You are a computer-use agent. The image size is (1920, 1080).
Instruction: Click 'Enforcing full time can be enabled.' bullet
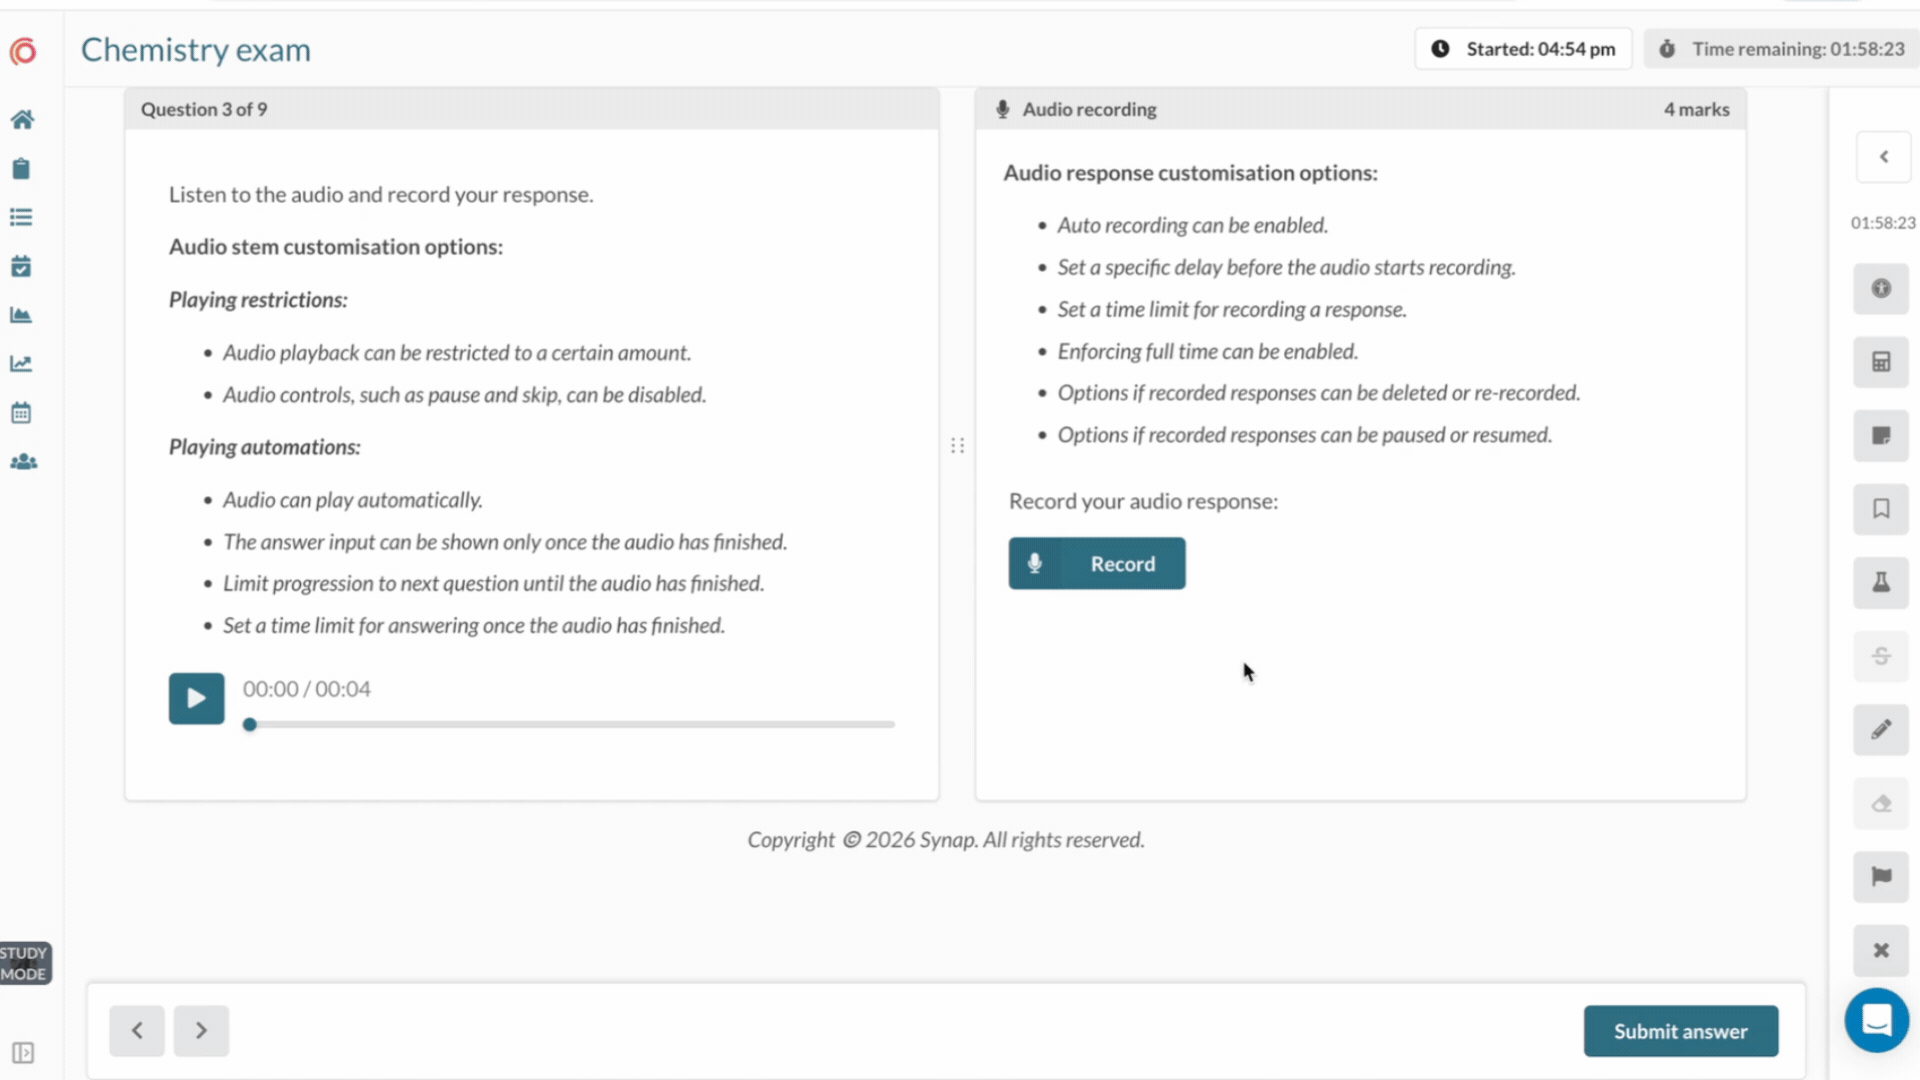click(1208, 351)
